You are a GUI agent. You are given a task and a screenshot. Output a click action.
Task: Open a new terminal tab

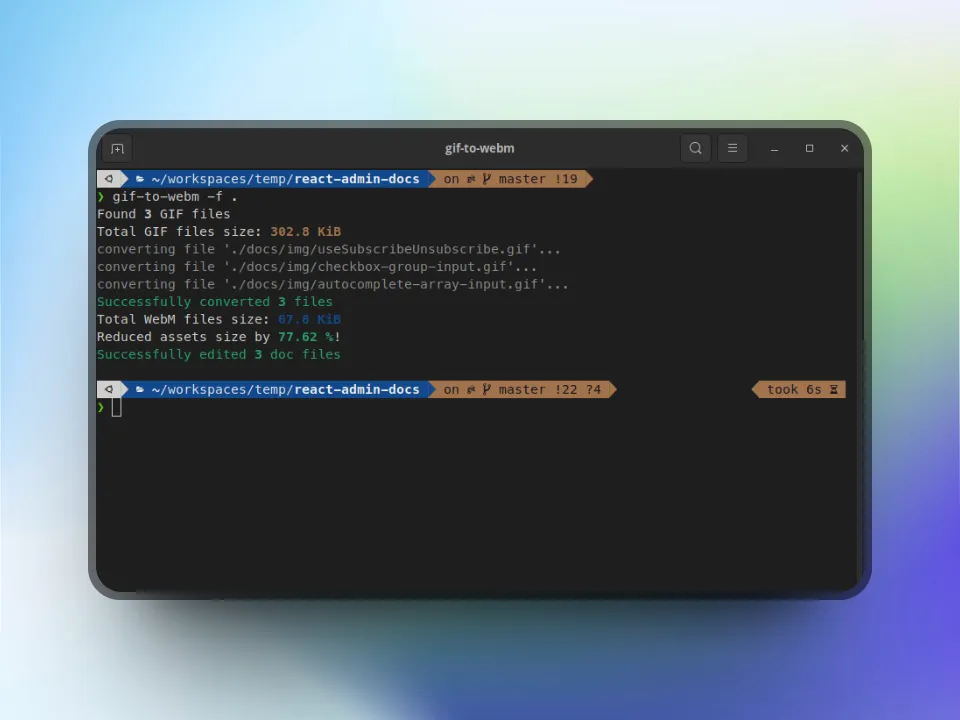tap(117, 148)
